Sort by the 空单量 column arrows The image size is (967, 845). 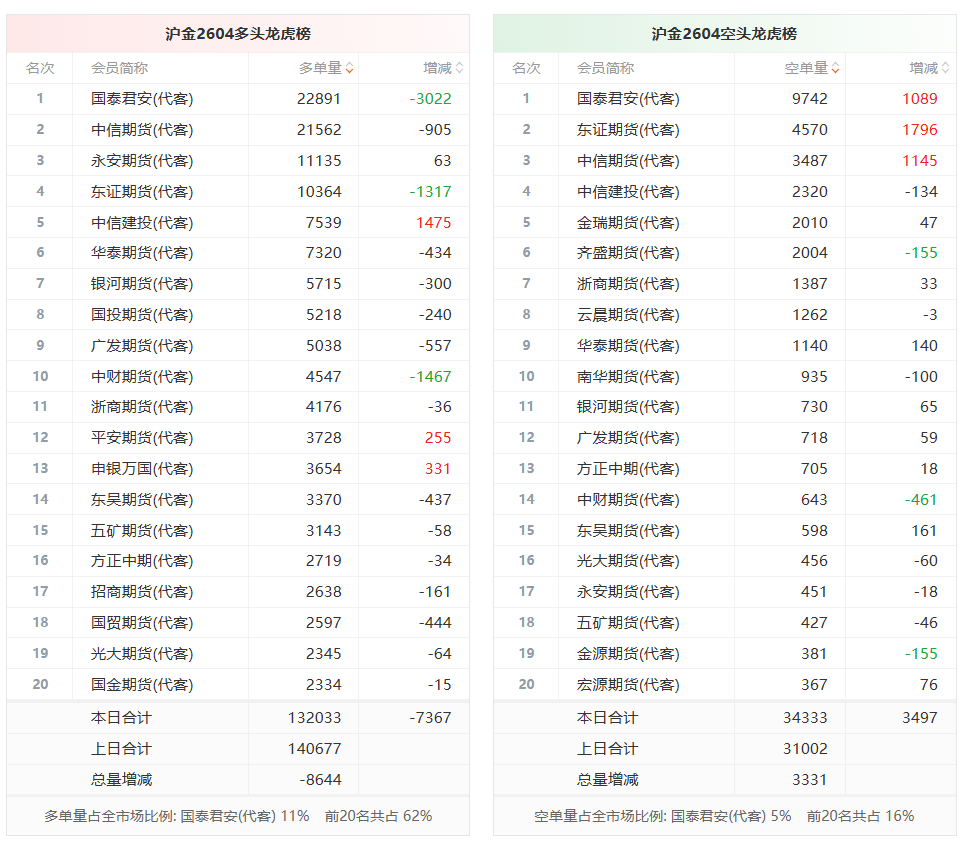[x=836, y=68]
